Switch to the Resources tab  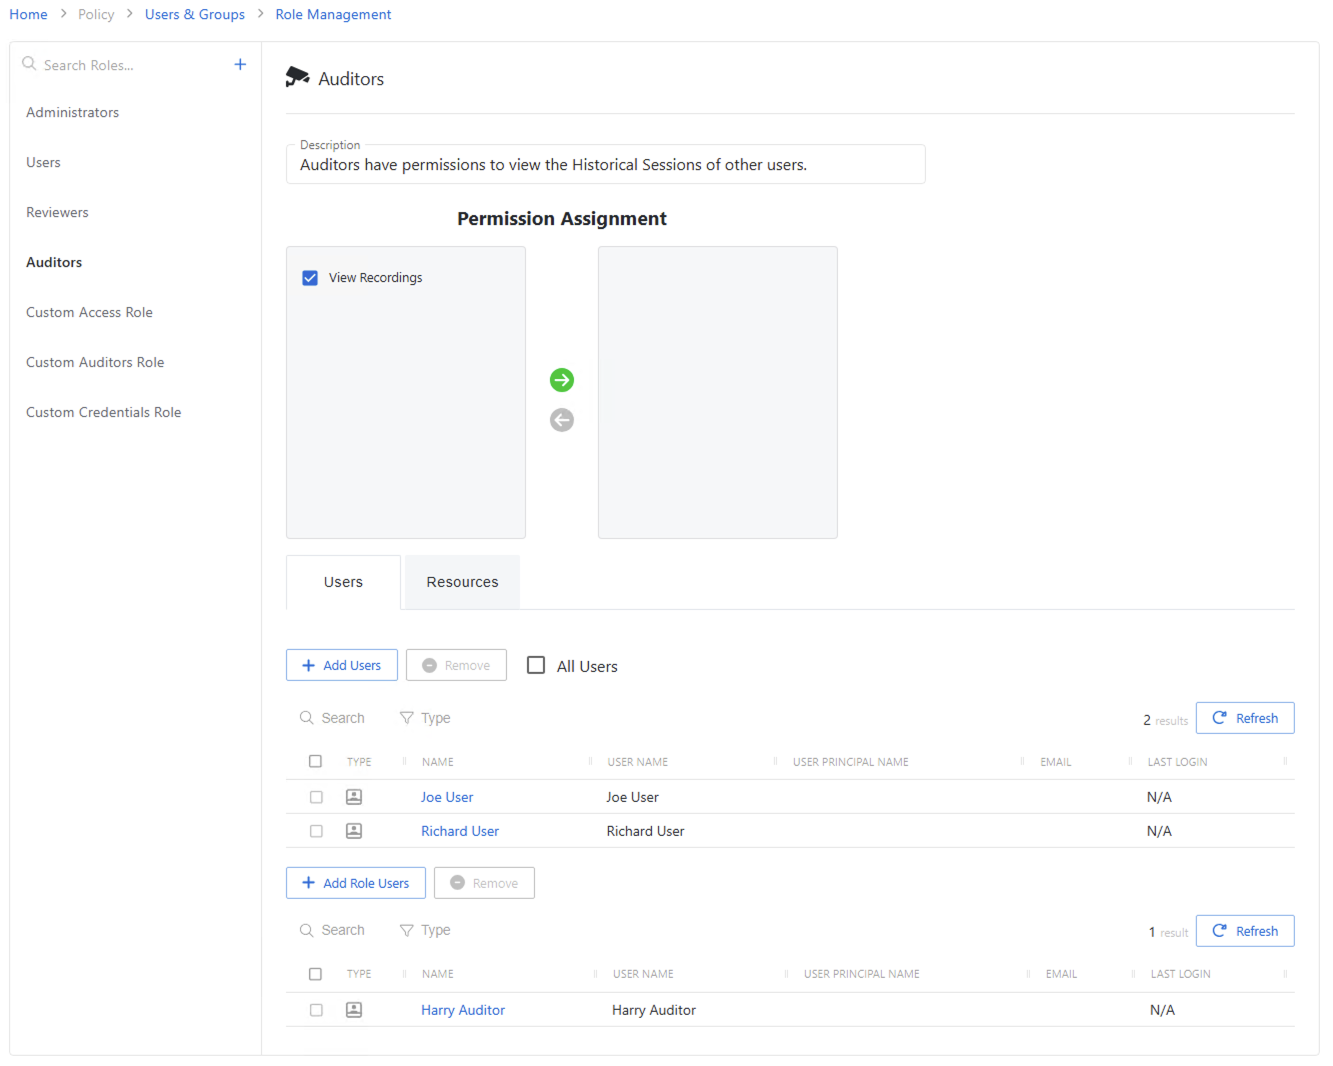(x=462, y=582)
